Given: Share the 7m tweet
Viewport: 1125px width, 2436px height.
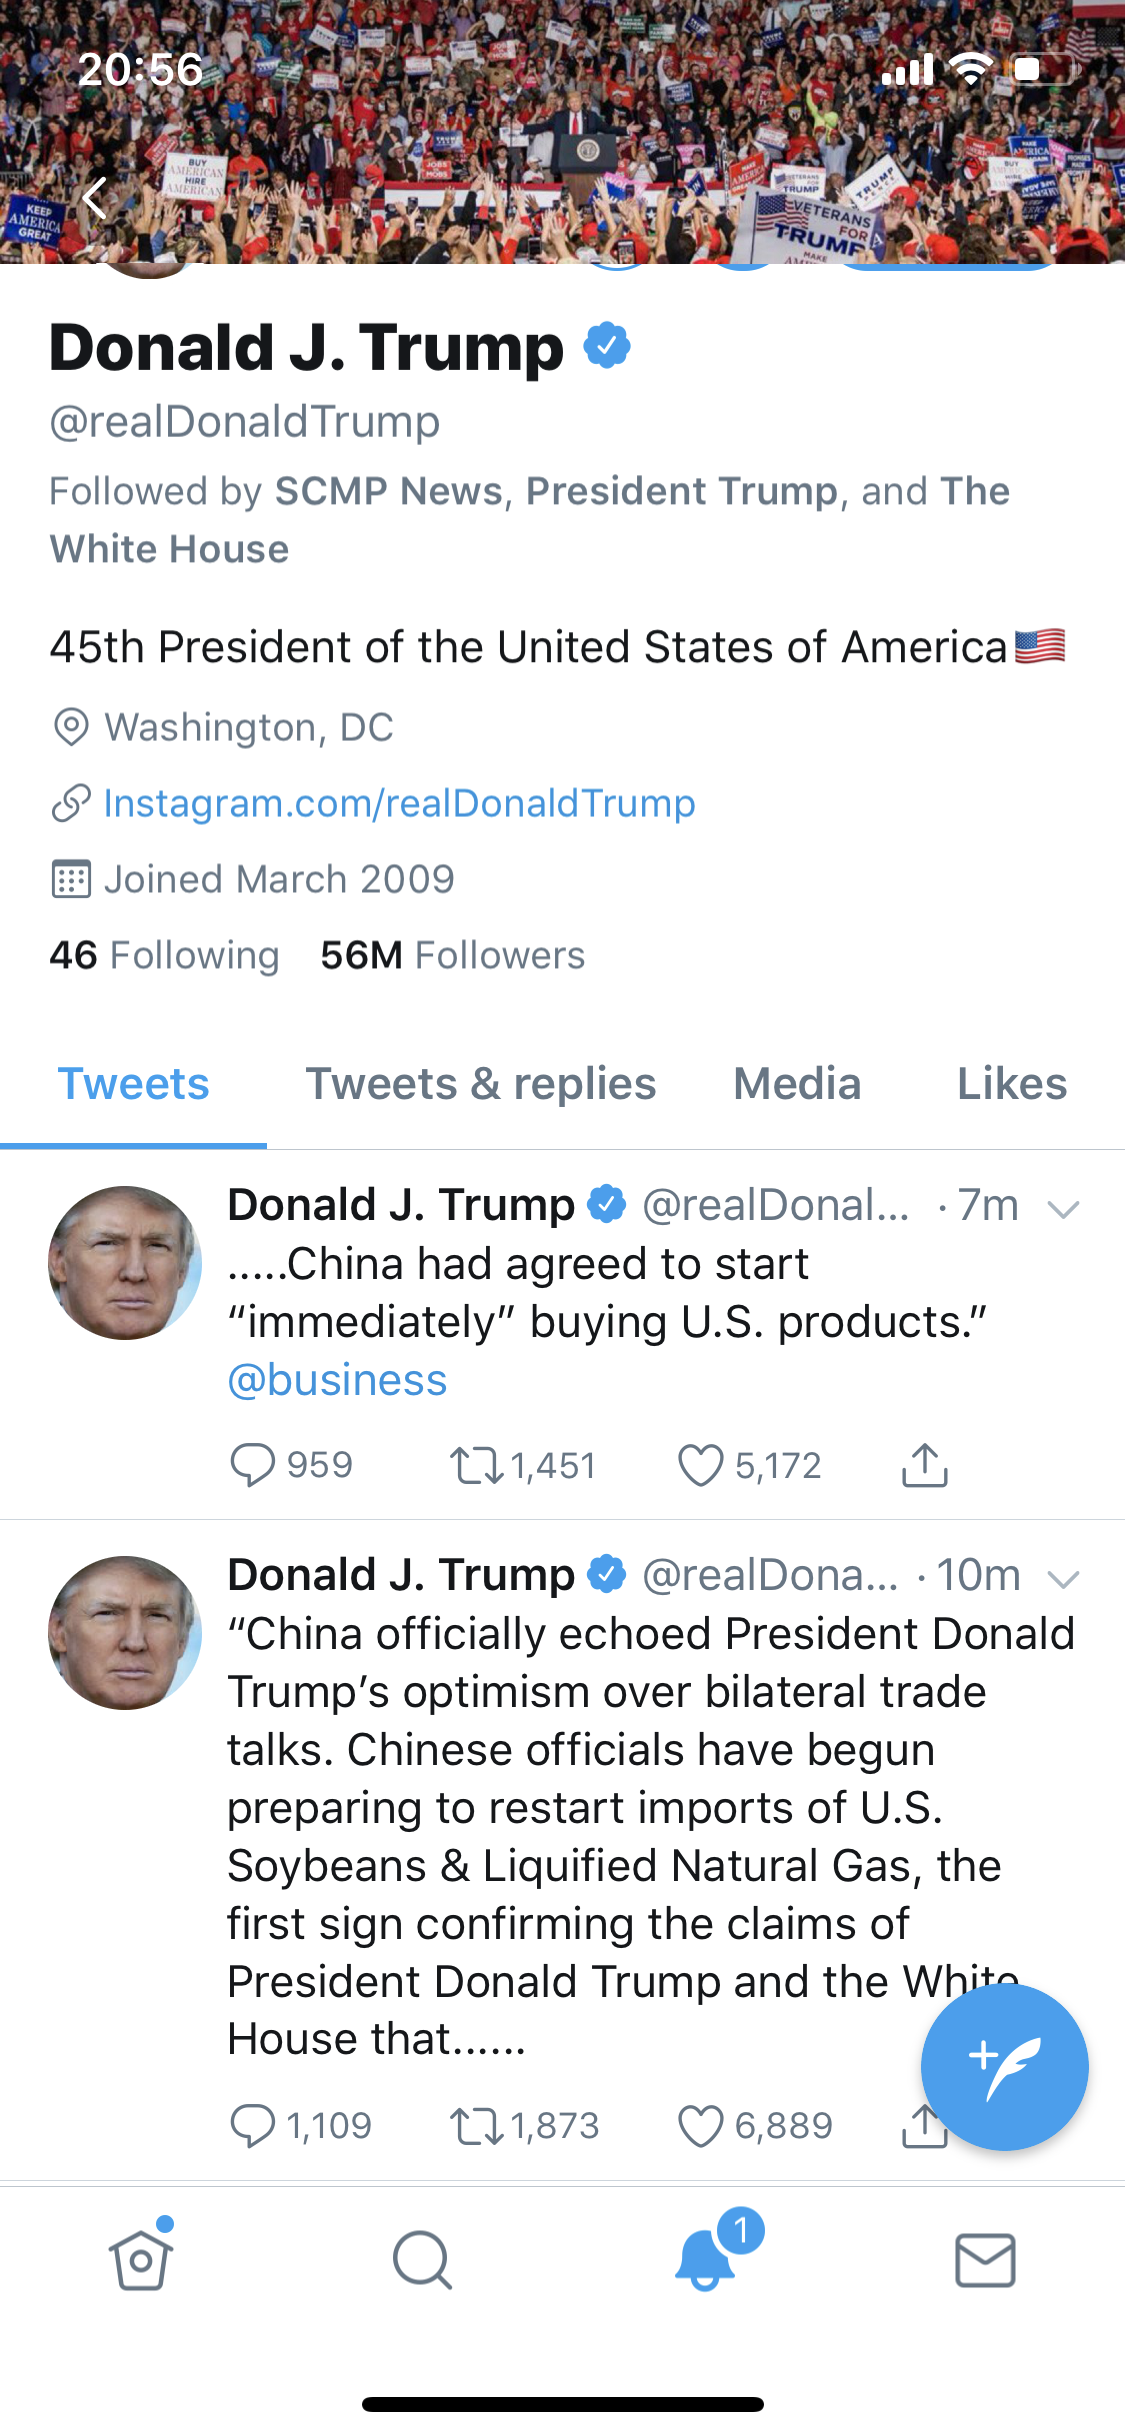Looking at the screenshot, I should click(924, 1466).
